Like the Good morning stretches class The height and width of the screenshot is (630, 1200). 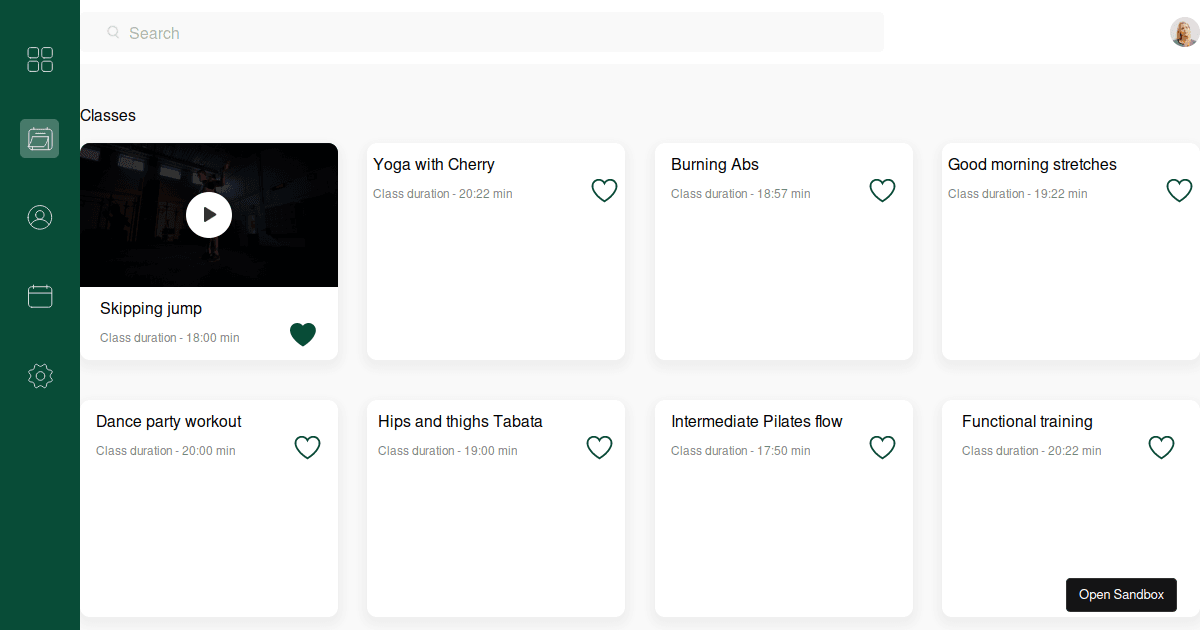pyautogui.click(x=1180, y=190)
